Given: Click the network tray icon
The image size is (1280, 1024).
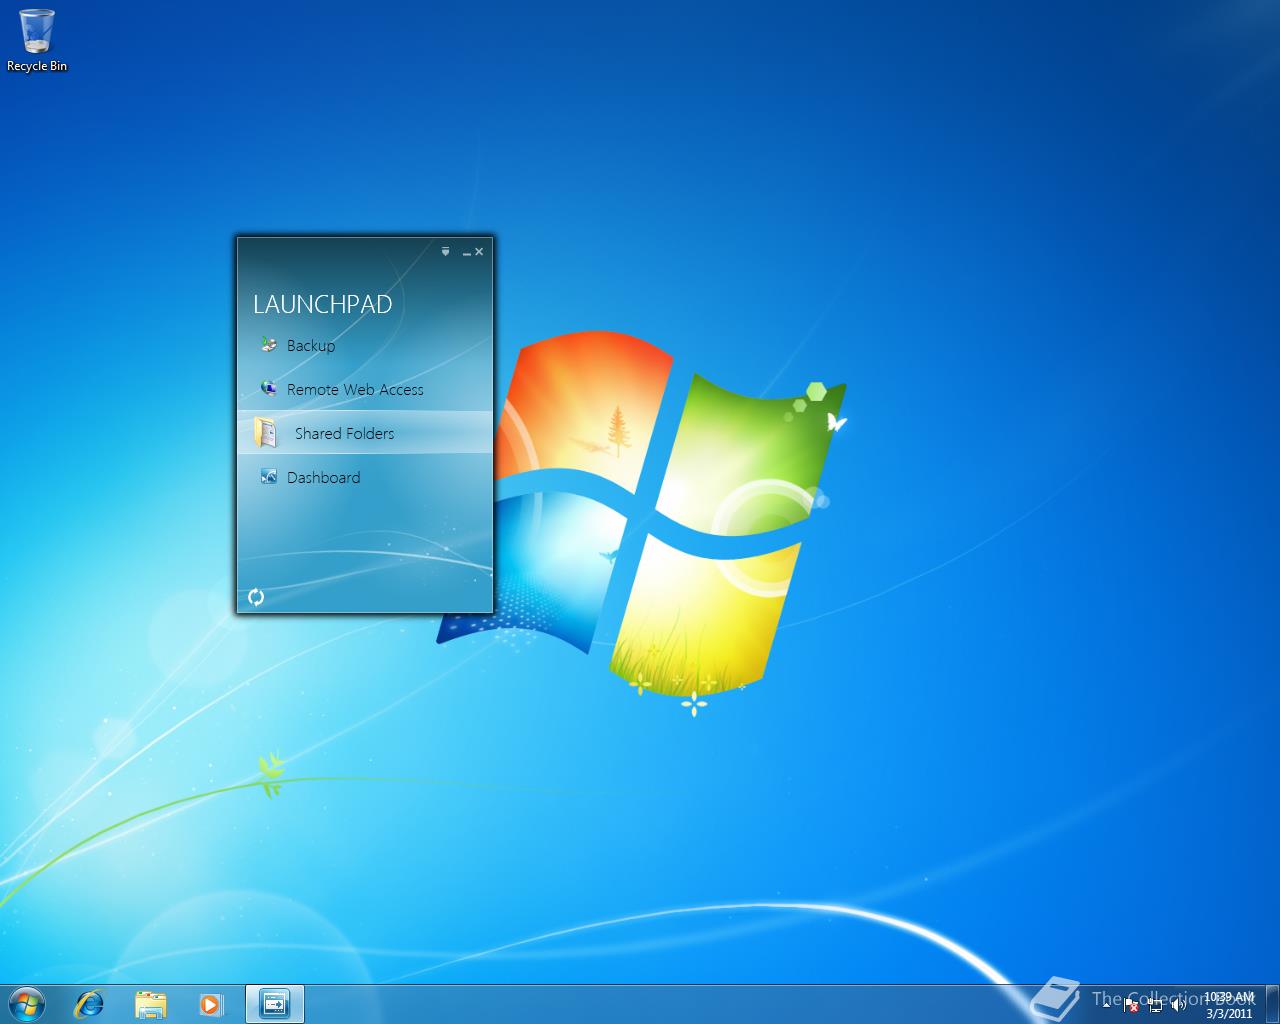Looking at the screenshot, I should click(x=1155, y=1005).
